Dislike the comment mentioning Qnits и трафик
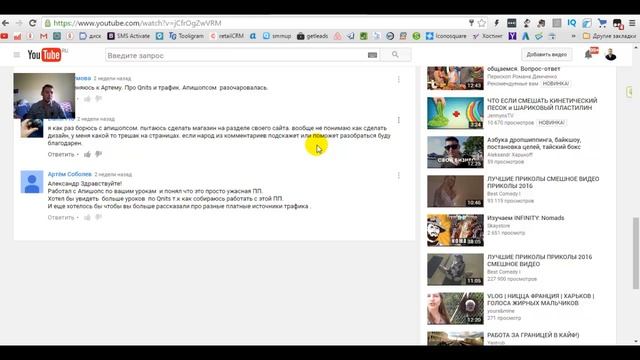This screenshot has width=640, height=360. [99, 99]
